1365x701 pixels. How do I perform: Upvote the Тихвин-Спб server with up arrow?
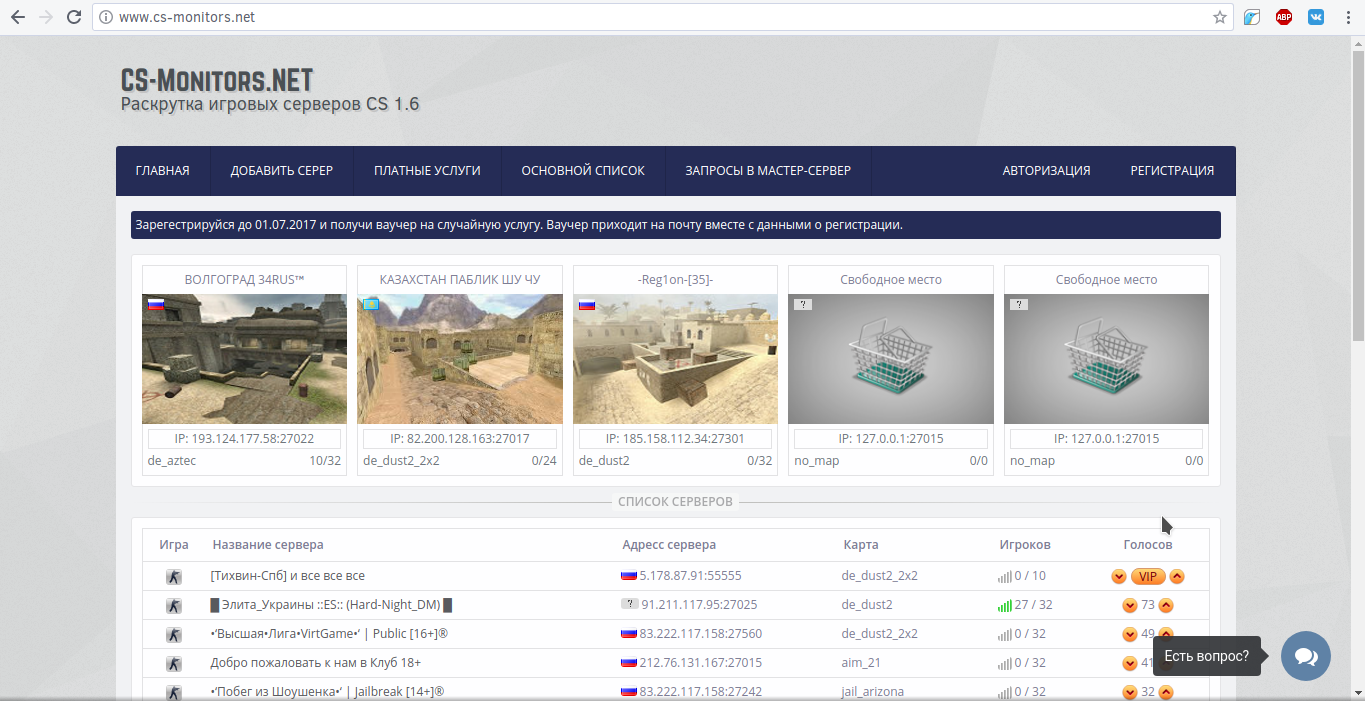1177,576
